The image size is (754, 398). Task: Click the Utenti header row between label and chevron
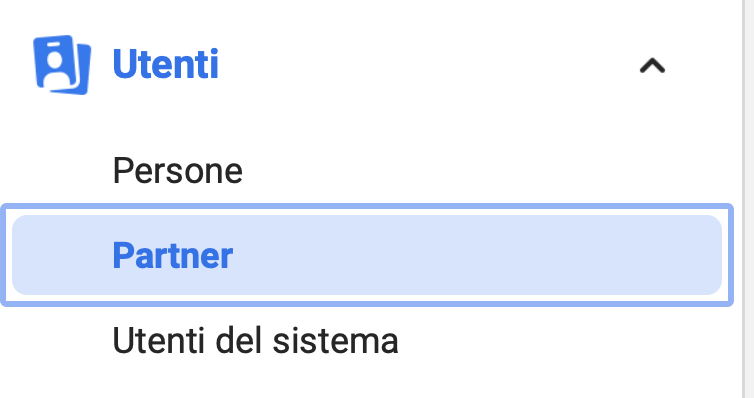tap(428, 65)
